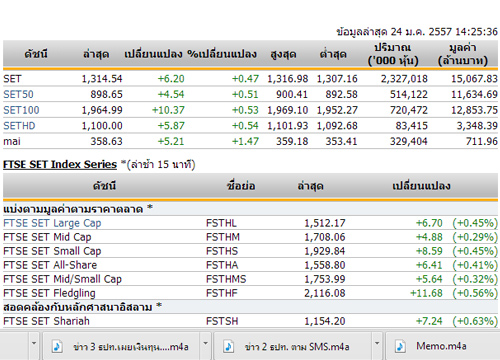This screenshot has width=500, height=360.
Task: Select mai value 711.96
Action: pos(482,141)
